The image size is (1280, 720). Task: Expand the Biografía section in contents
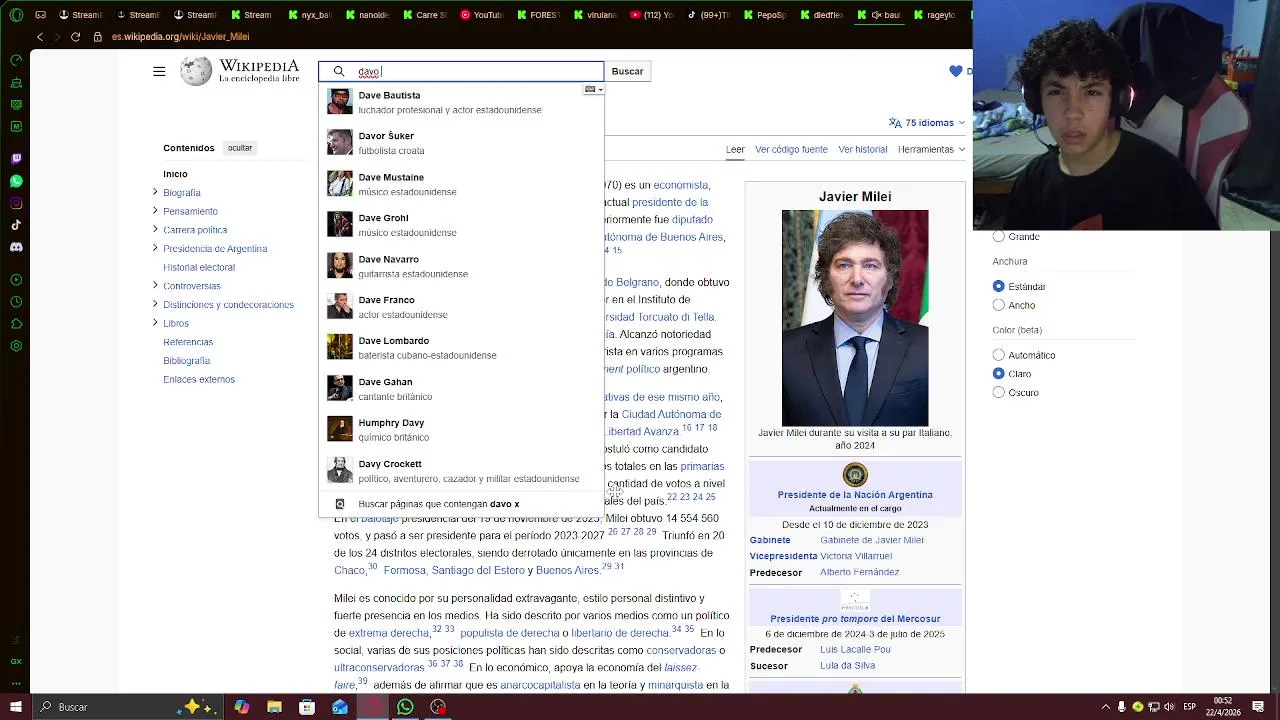click(155, 192)
